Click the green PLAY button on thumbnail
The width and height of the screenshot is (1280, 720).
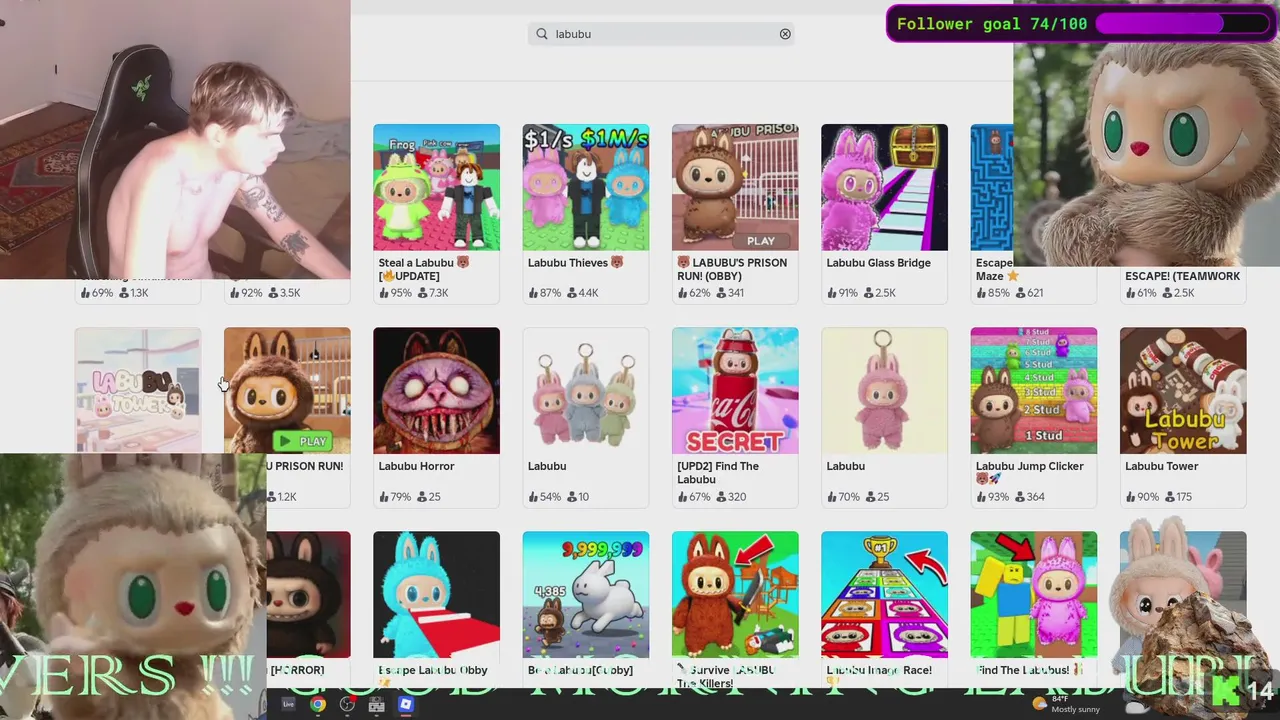(303, 441)
